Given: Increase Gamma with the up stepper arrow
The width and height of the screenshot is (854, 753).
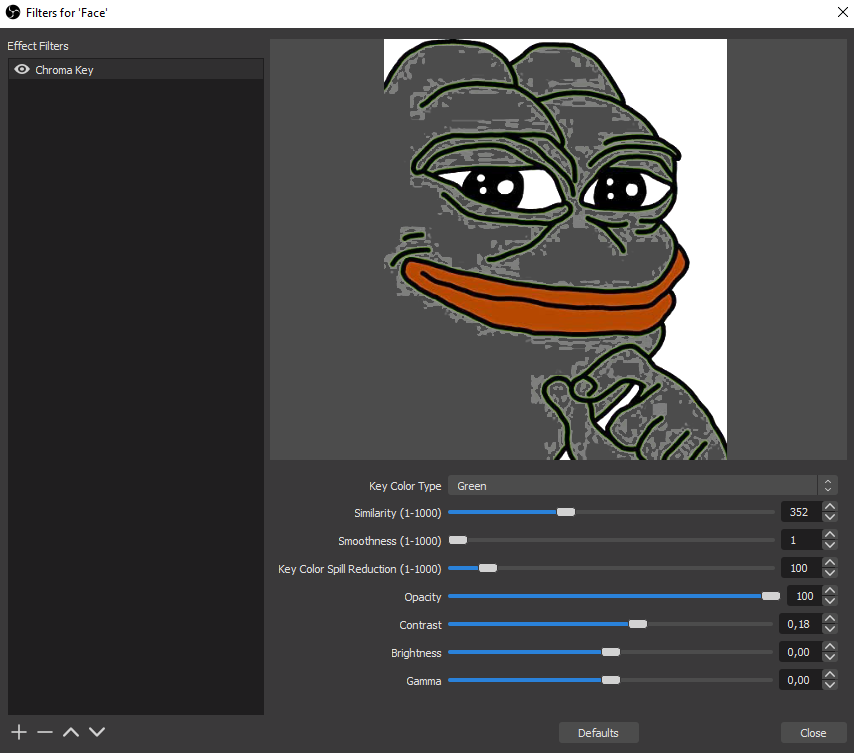Looking at the screenshot, I should pos(829,675).
